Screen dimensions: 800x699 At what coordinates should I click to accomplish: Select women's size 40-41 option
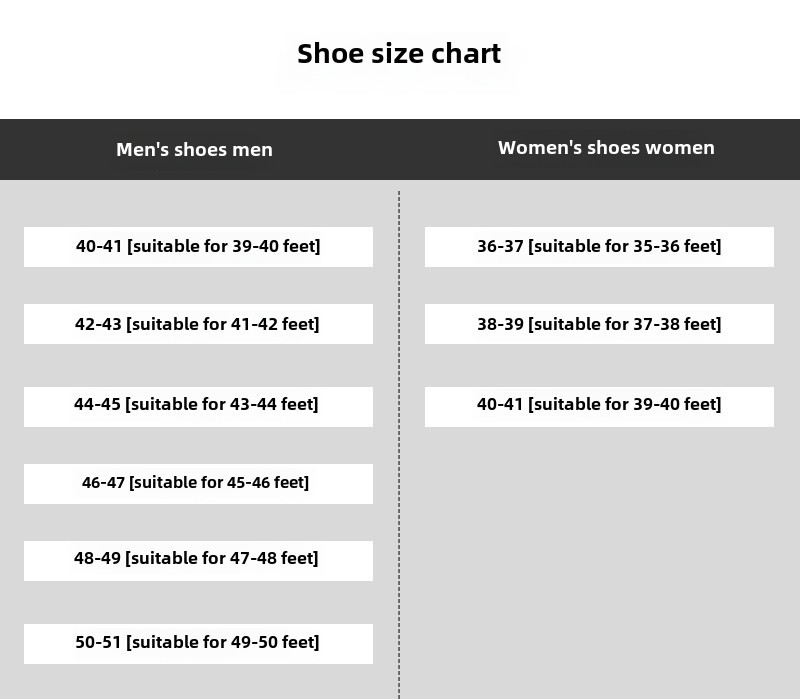tap(599, 406)
